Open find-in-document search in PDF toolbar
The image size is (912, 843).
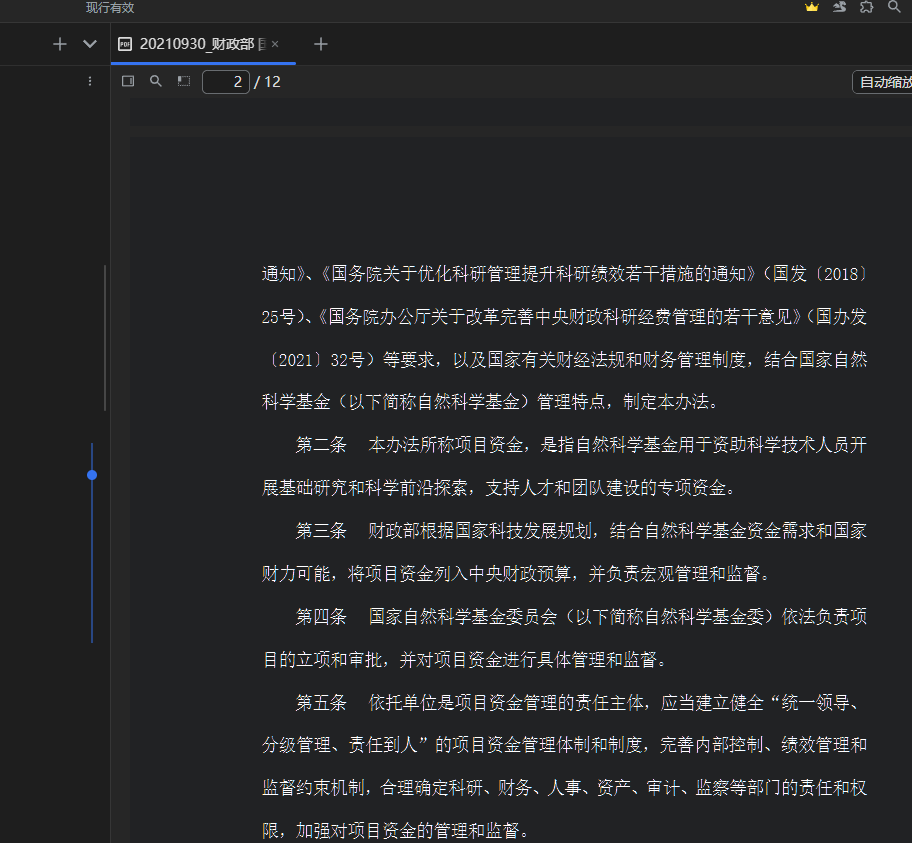click(156, 82)
